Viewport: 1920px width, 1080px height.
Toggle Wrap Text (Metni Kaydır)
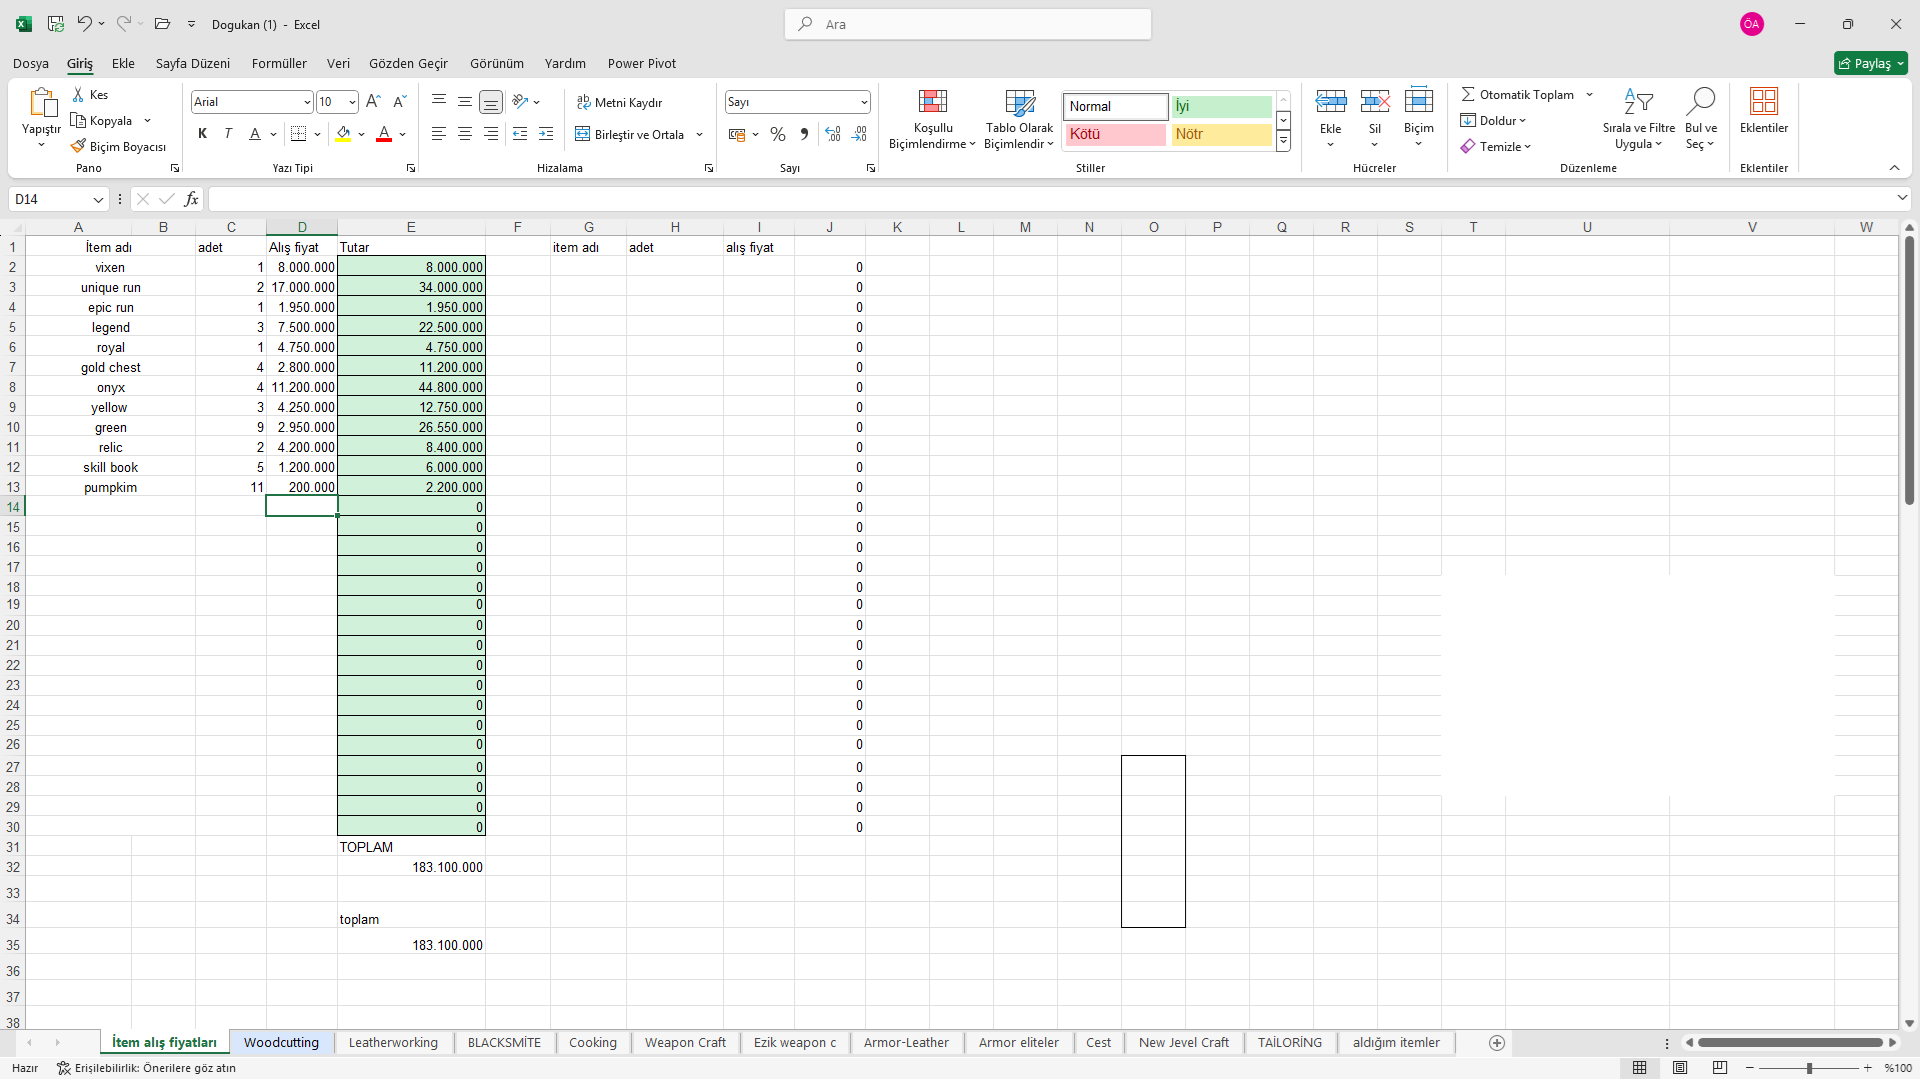[x=619, y=102]
